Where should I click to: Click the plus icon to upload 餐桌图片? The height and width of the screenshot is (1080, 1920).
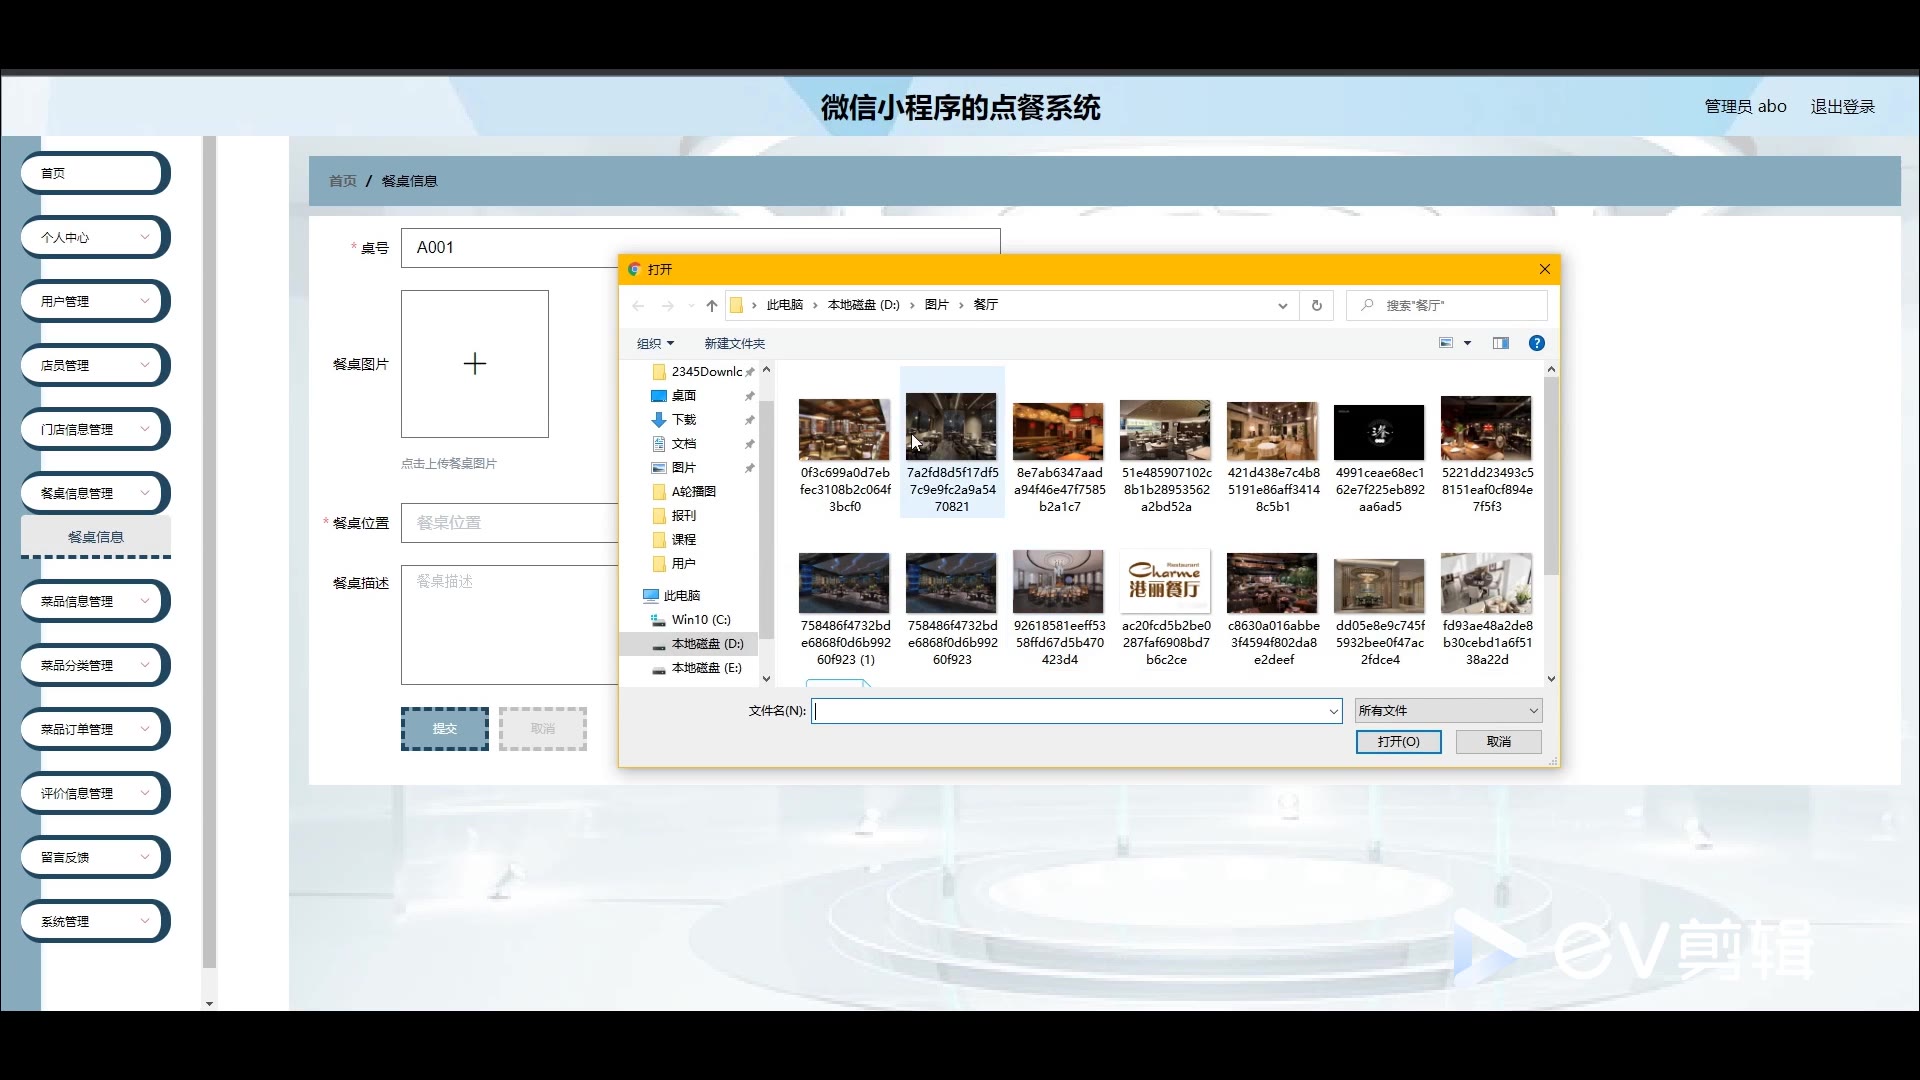click(475, 364)
